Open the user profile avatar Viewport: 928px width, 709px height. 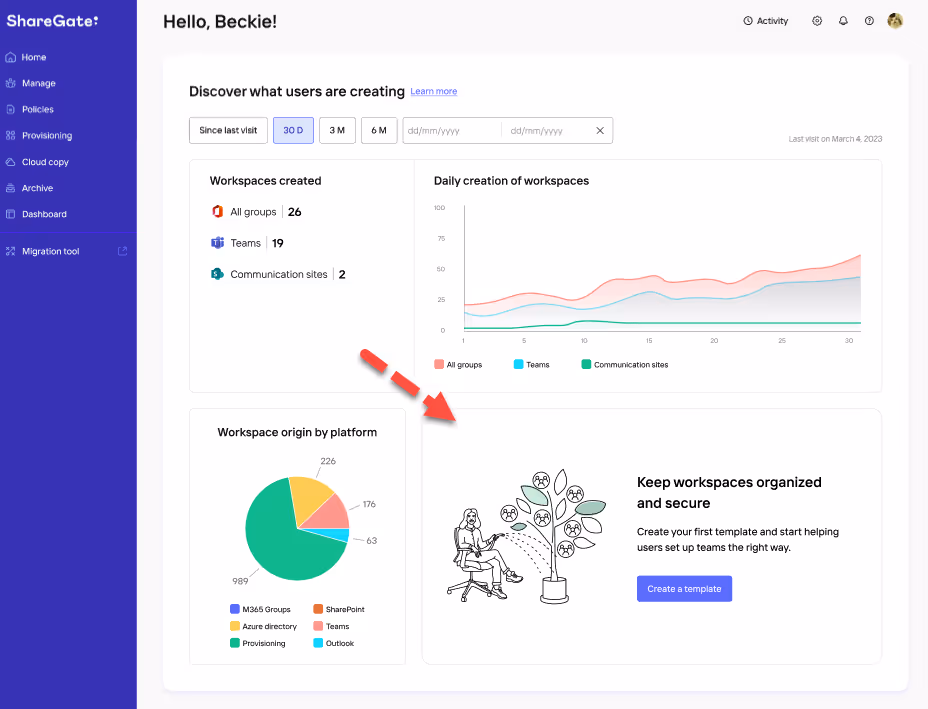895,21
